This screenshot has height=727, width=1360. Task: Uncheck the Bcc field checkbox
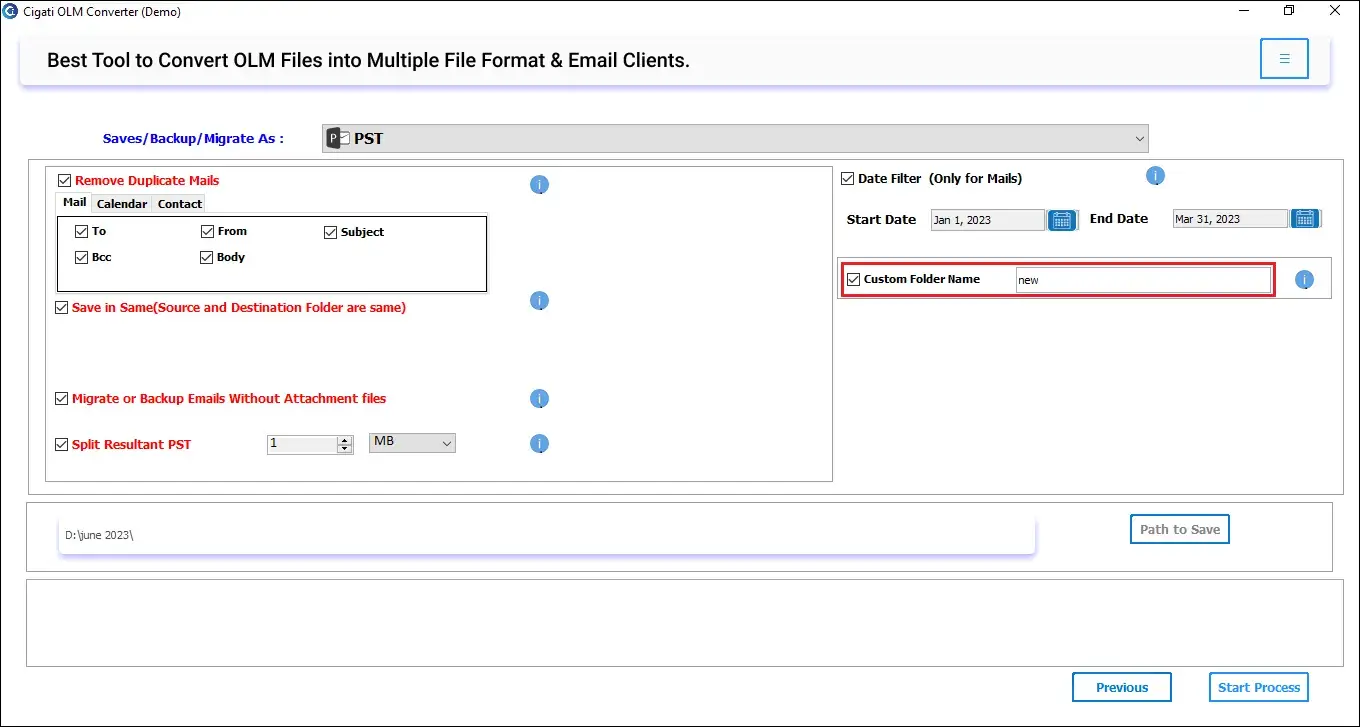(x=82, y=257)
